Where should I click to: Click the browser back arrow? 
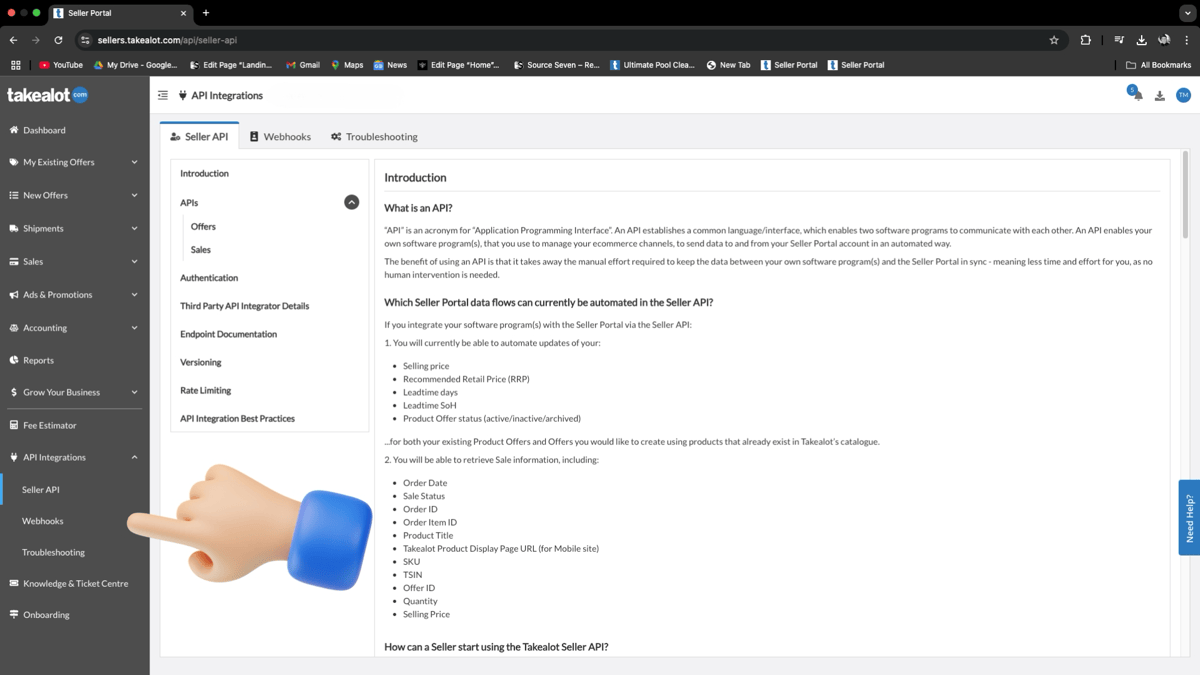point(13,40)
